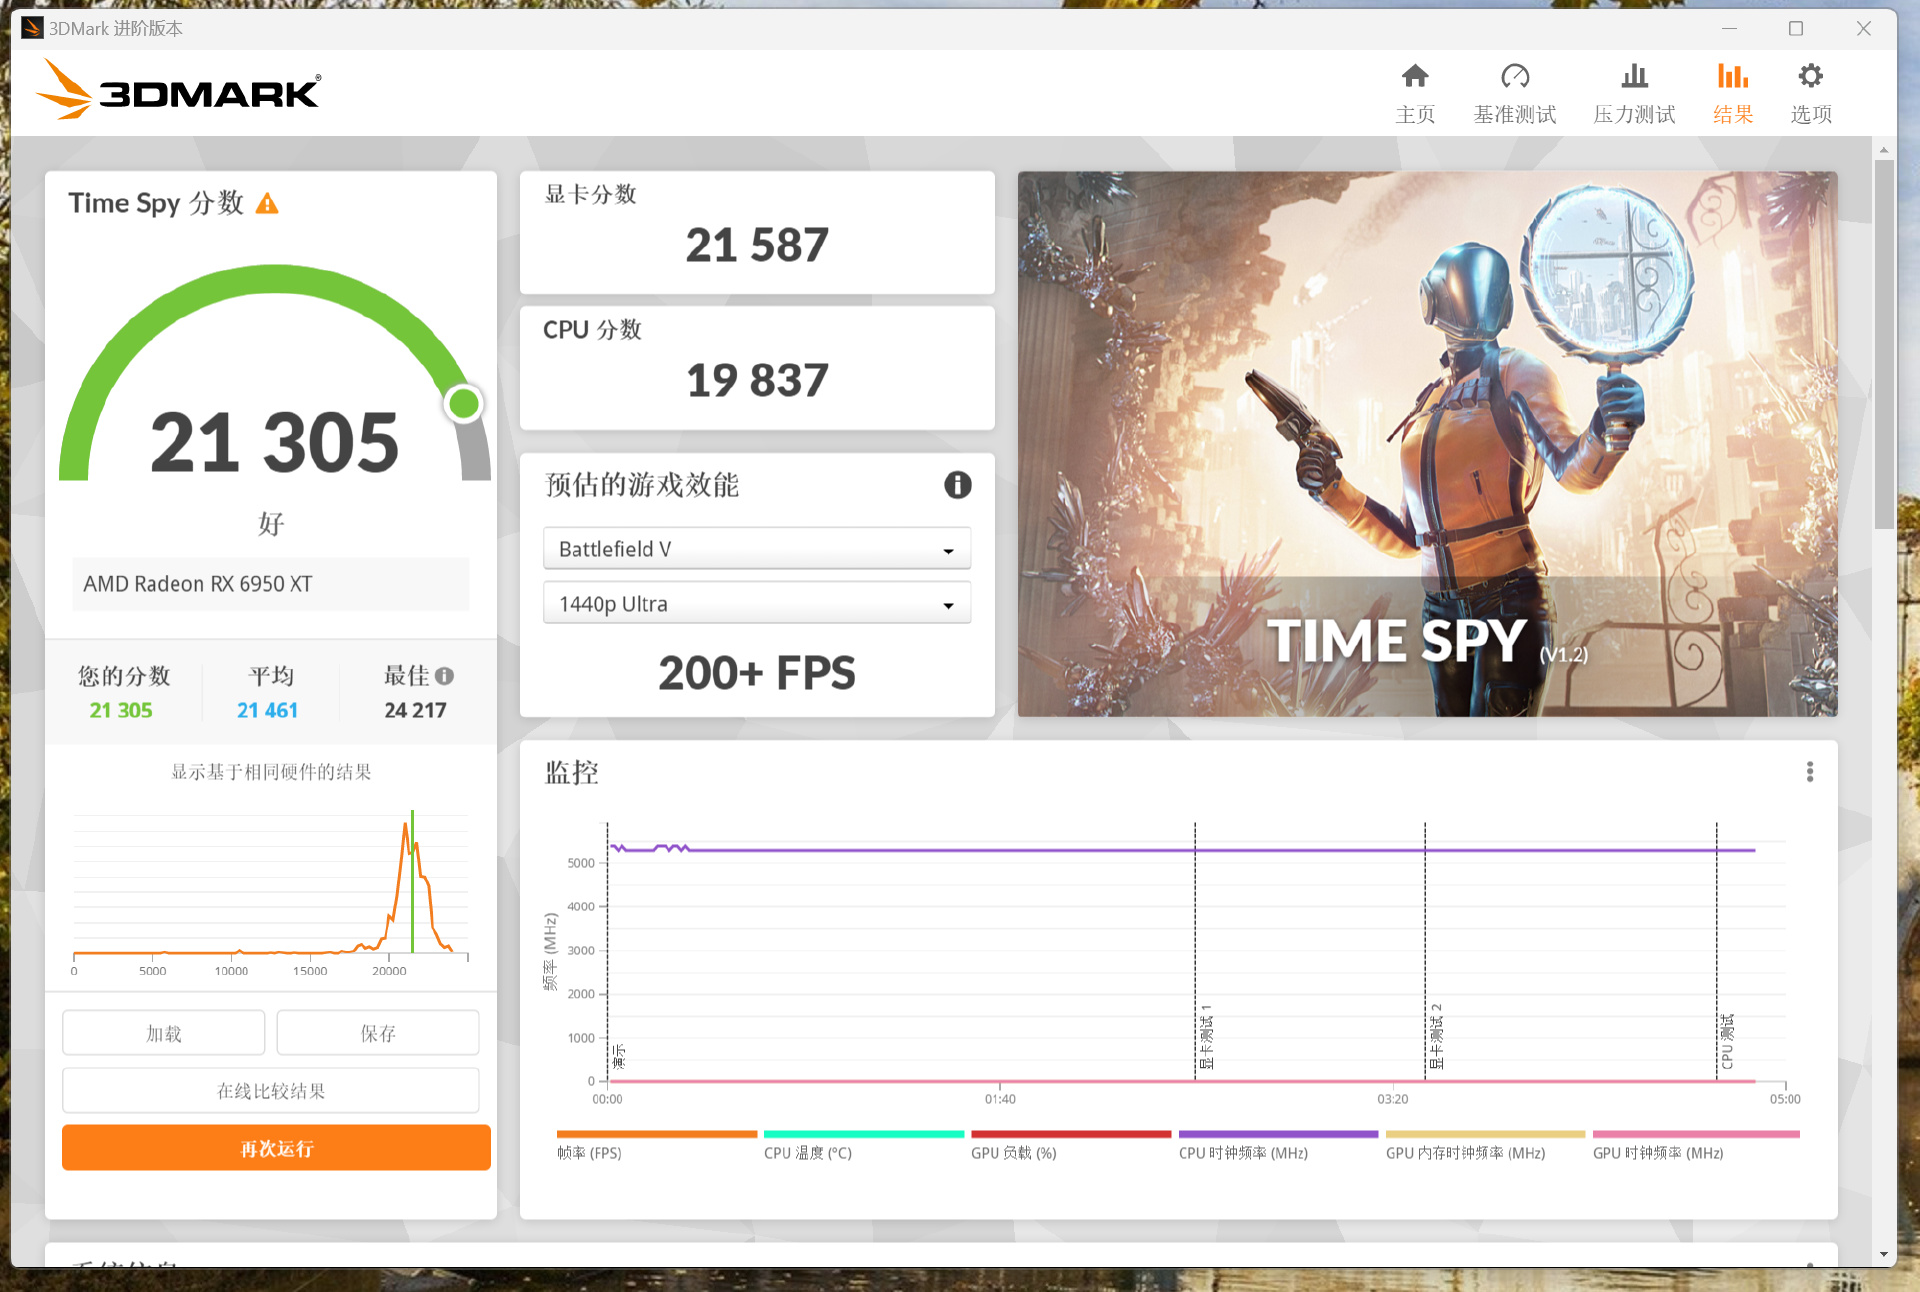Click the 3DMark logo in header
The height and width of the screenshot is (1292, 1920).
tap(180, 91)
